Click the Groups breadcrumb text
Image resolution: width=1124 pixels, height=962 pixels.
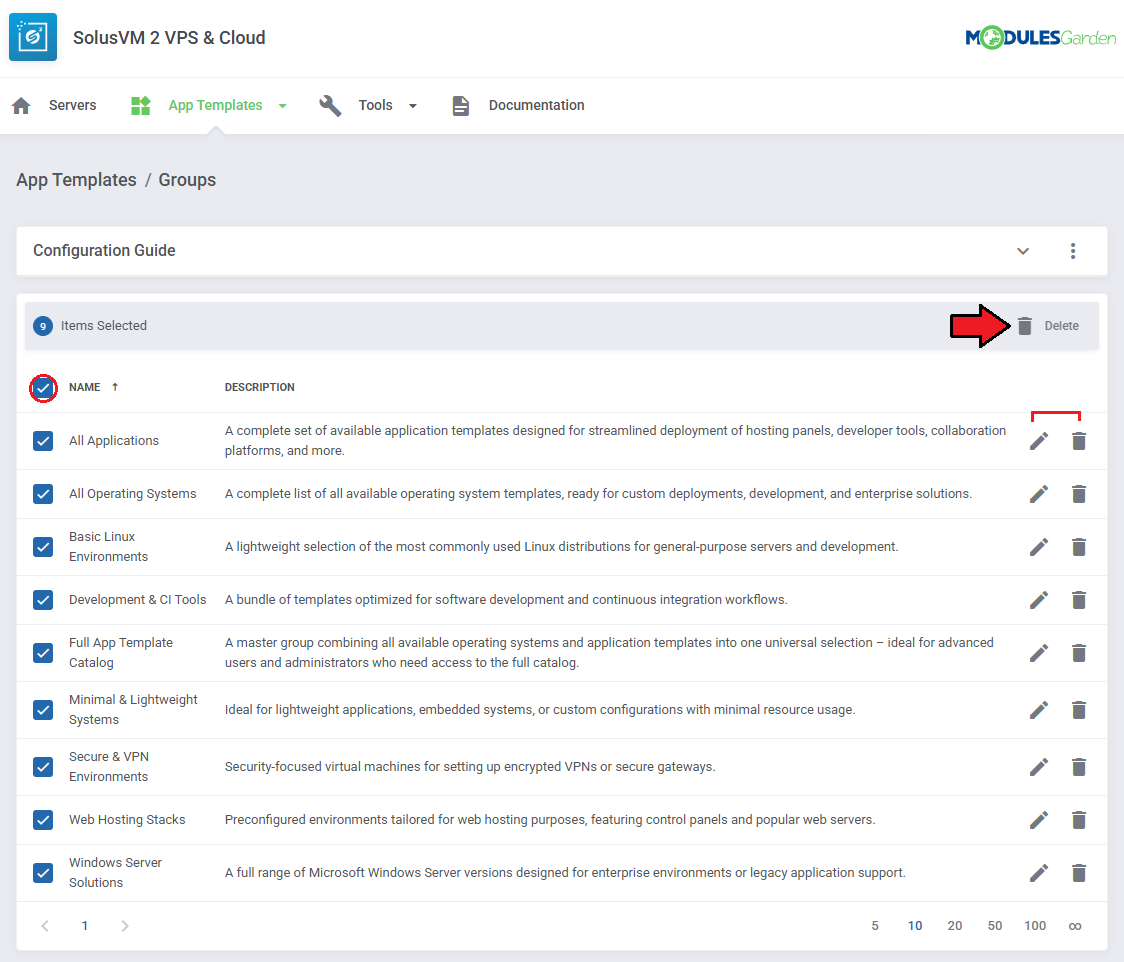point(187,180)
